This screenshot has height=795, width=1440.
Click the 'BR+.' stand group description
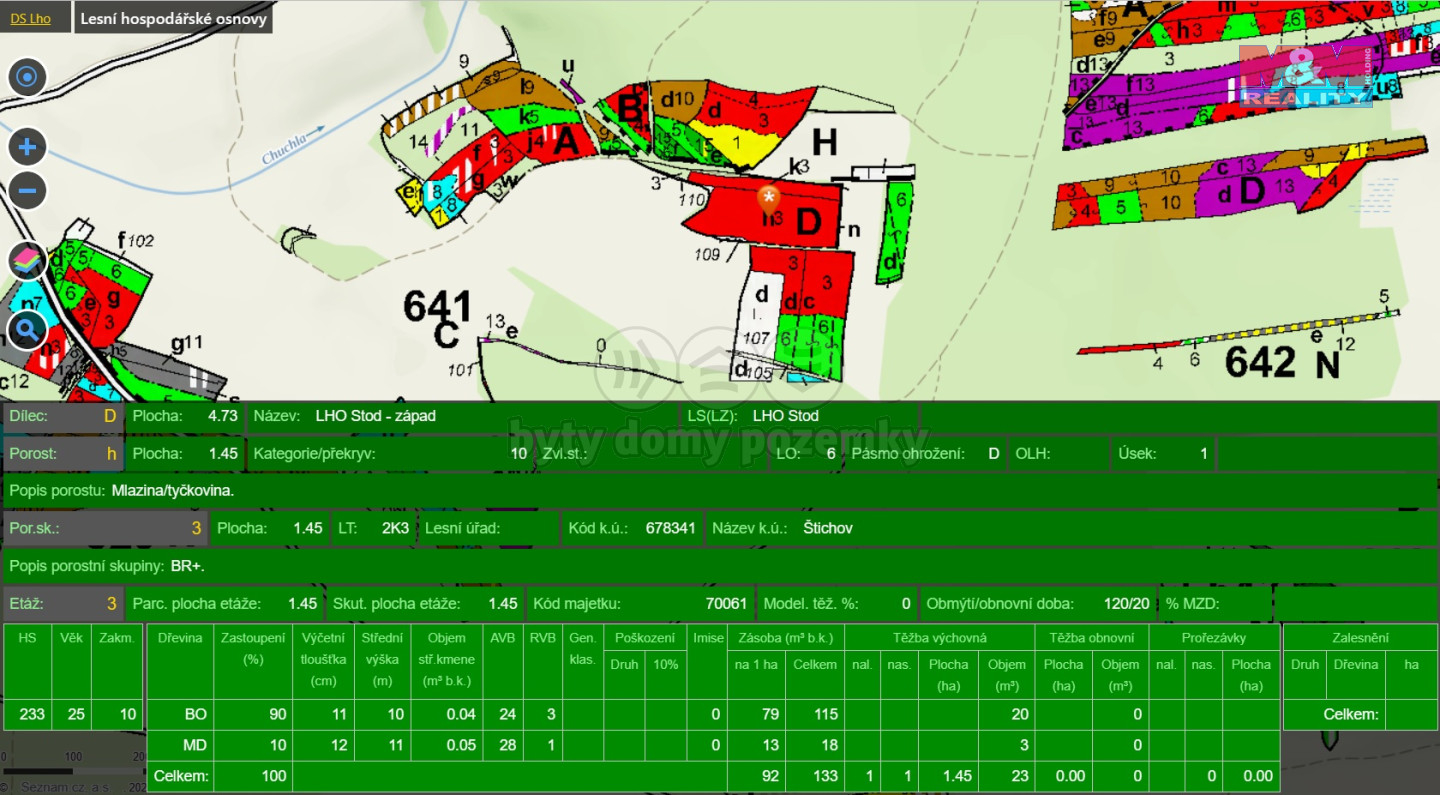pos(188,566)
